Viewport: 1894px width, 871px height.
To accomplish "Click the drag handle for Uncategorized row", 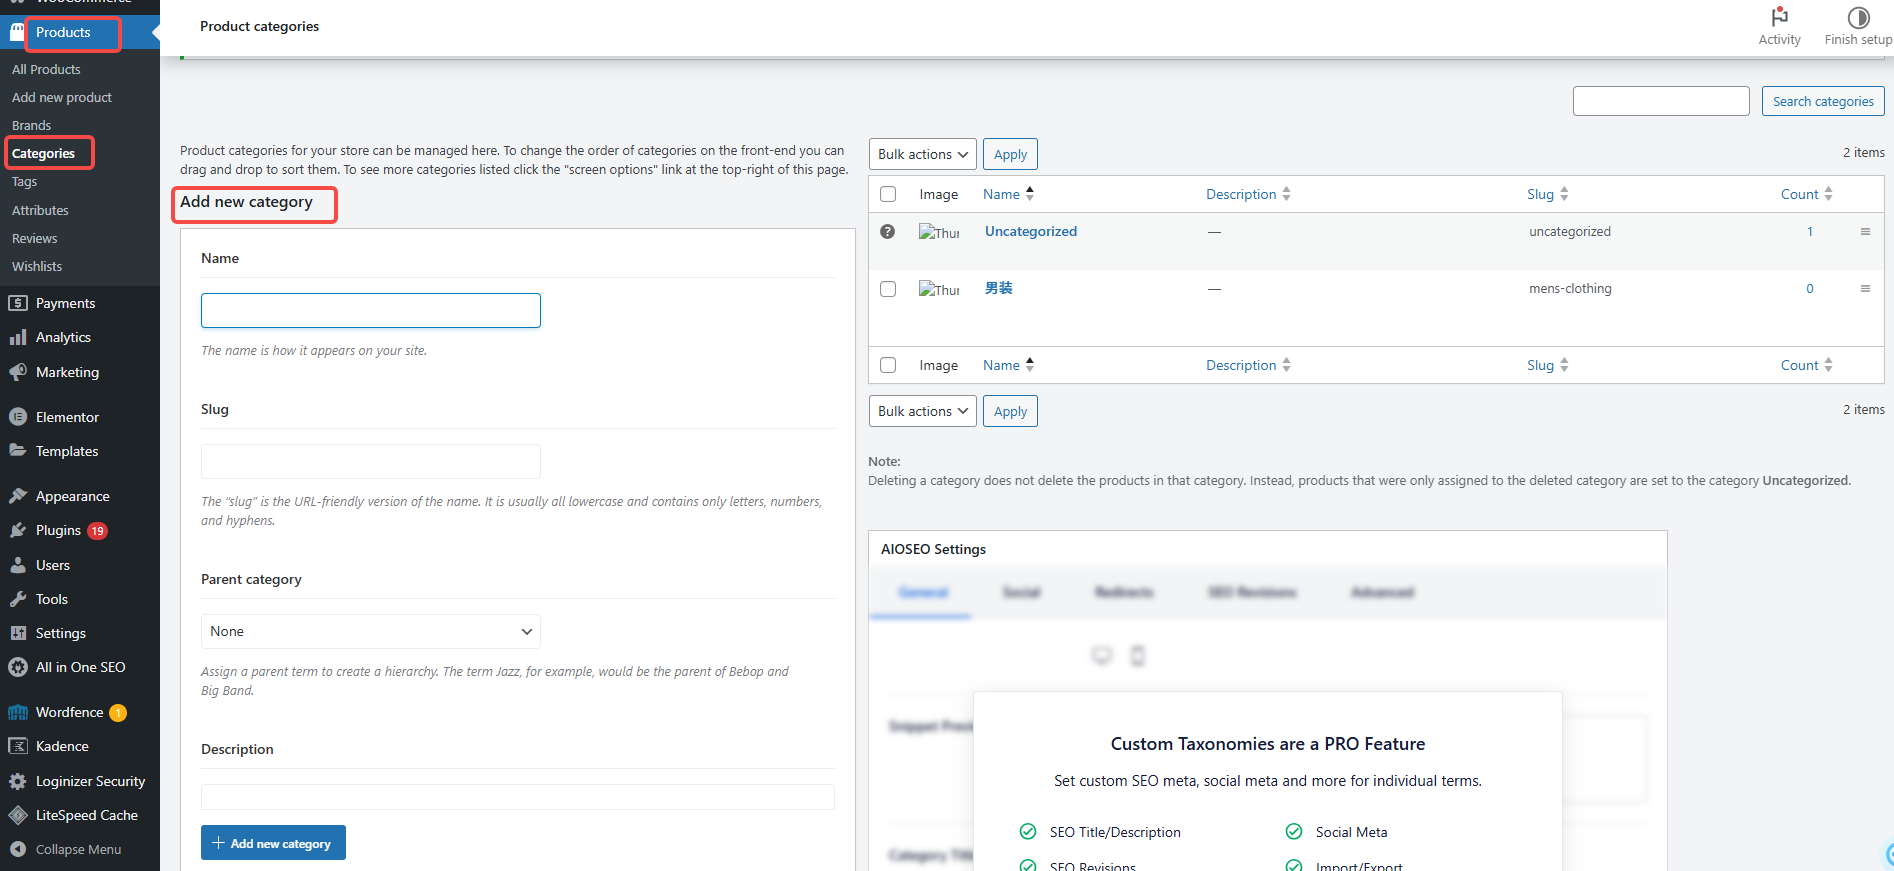I will coord(1864,231).
